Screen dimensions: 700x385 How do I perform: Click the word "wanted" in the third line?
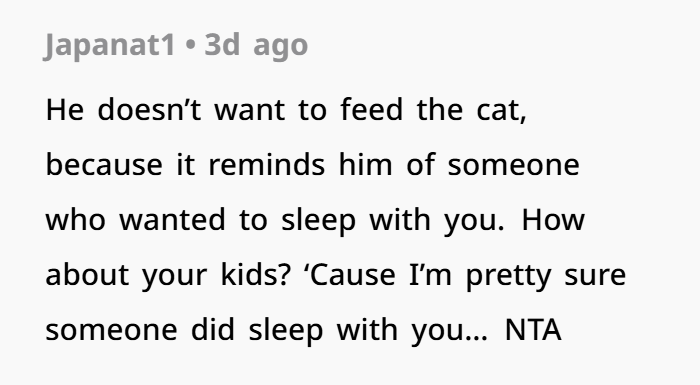[x=172, y=220]
